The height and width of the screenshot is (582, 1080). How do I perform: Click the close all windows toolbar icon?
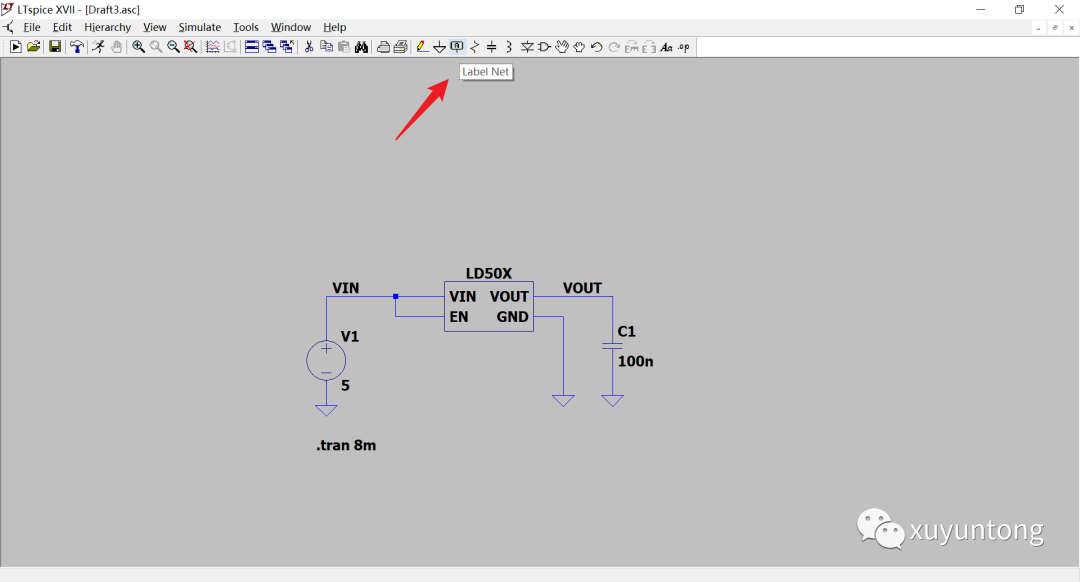pos(287,47)
